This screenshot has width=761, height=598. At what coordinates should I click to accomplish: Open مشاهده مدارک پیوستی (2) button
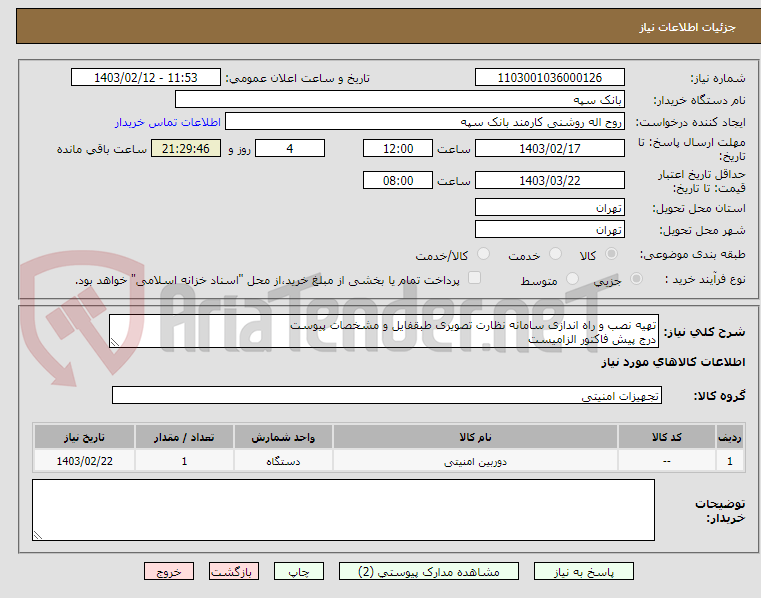click(x=429, y=571)
